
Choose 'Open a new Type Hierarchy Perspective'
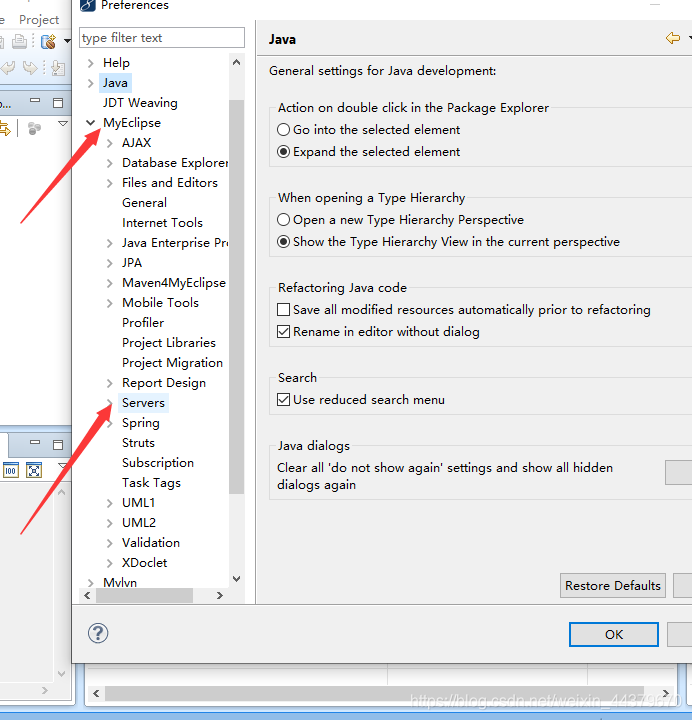(x=283, y=219)
